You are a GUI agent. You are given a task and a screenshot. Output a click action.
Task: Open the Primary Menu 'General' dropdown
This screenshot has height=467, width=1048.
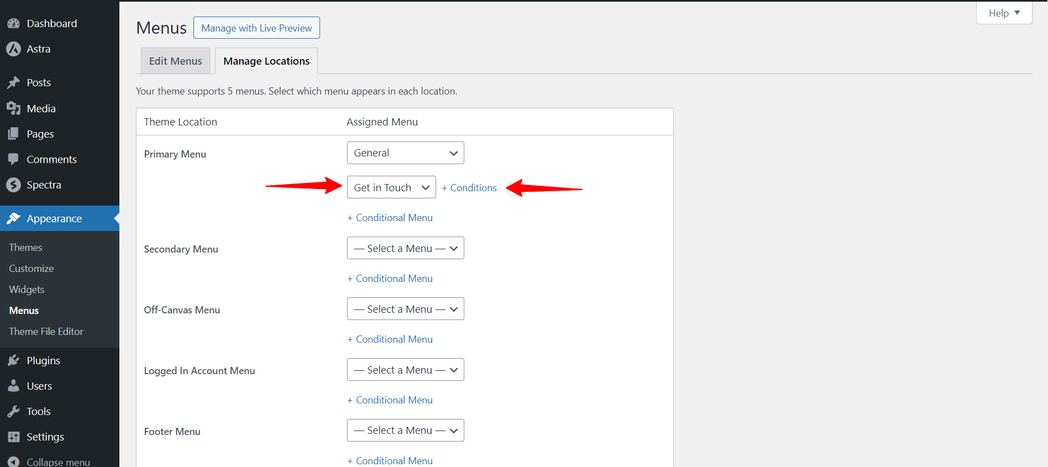pyautogui.click(x=405, y=153)
